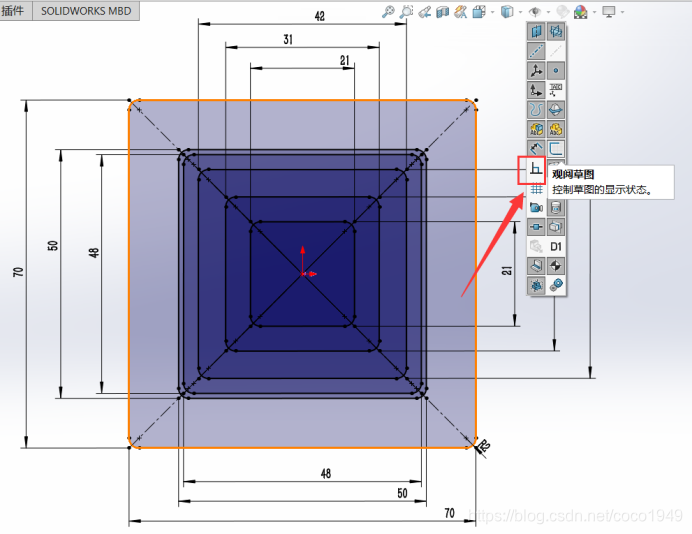Click the Section View icon
The width and height of the screenshot is (692, 534).
(x=442, y=12)
